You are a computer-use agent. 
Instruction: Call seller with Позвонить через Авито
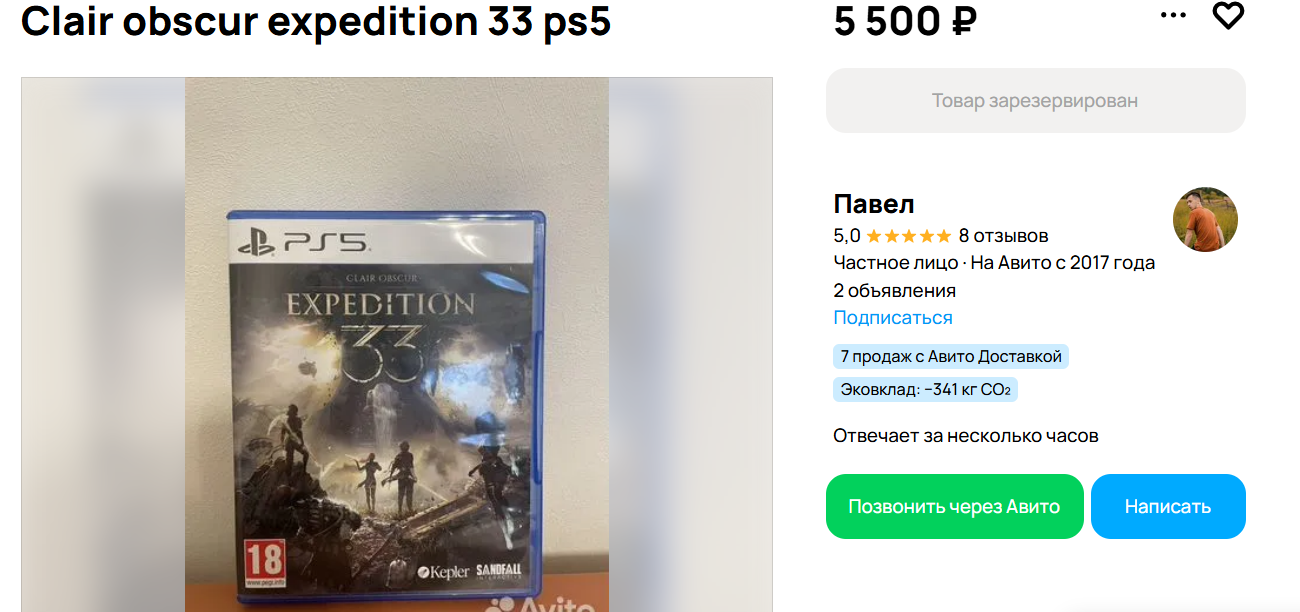(954, 506)
